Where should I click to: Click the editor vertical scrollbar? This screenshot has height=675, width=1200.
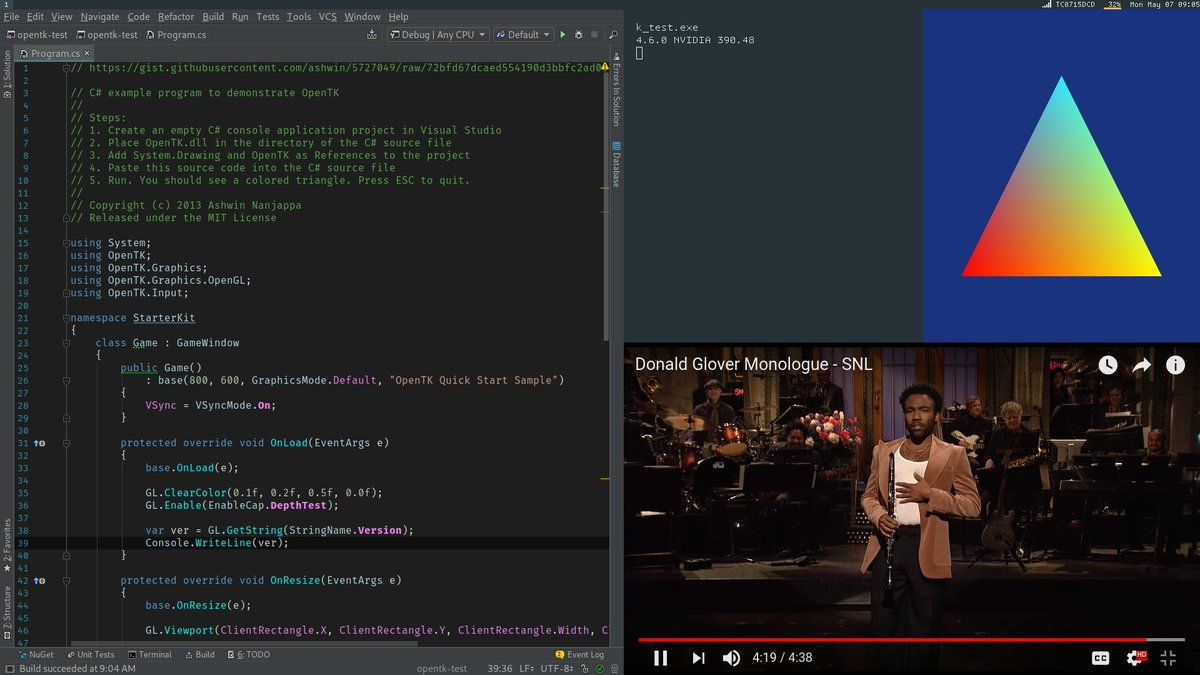[x=604, y=205]
